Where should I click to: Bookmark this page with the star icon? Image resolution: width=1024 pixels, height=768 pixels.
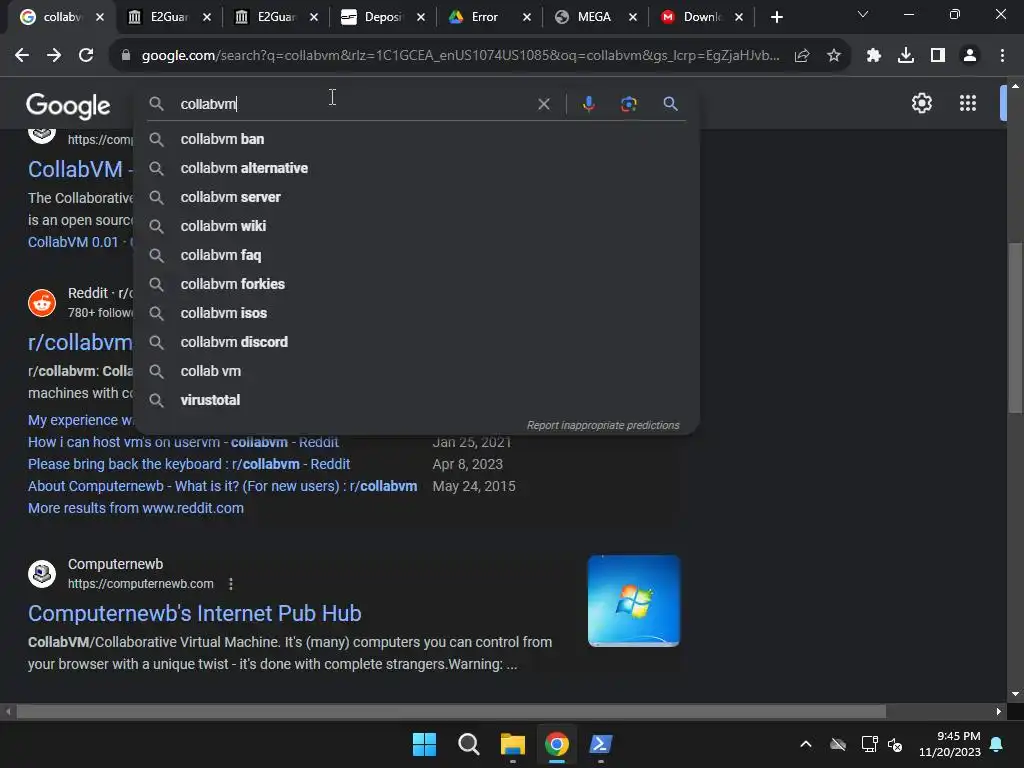tap(834, 56)
